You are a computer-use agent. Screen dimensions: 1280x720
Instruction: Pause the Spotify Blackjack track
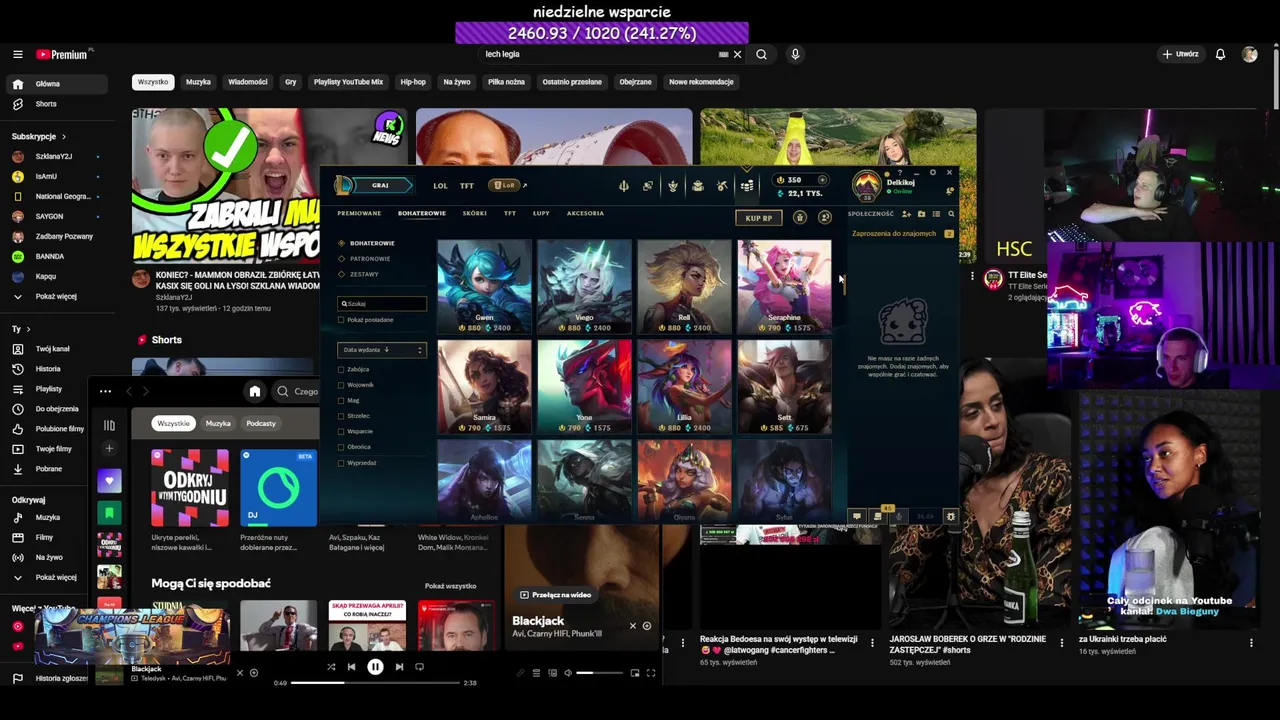coord(375,667)
